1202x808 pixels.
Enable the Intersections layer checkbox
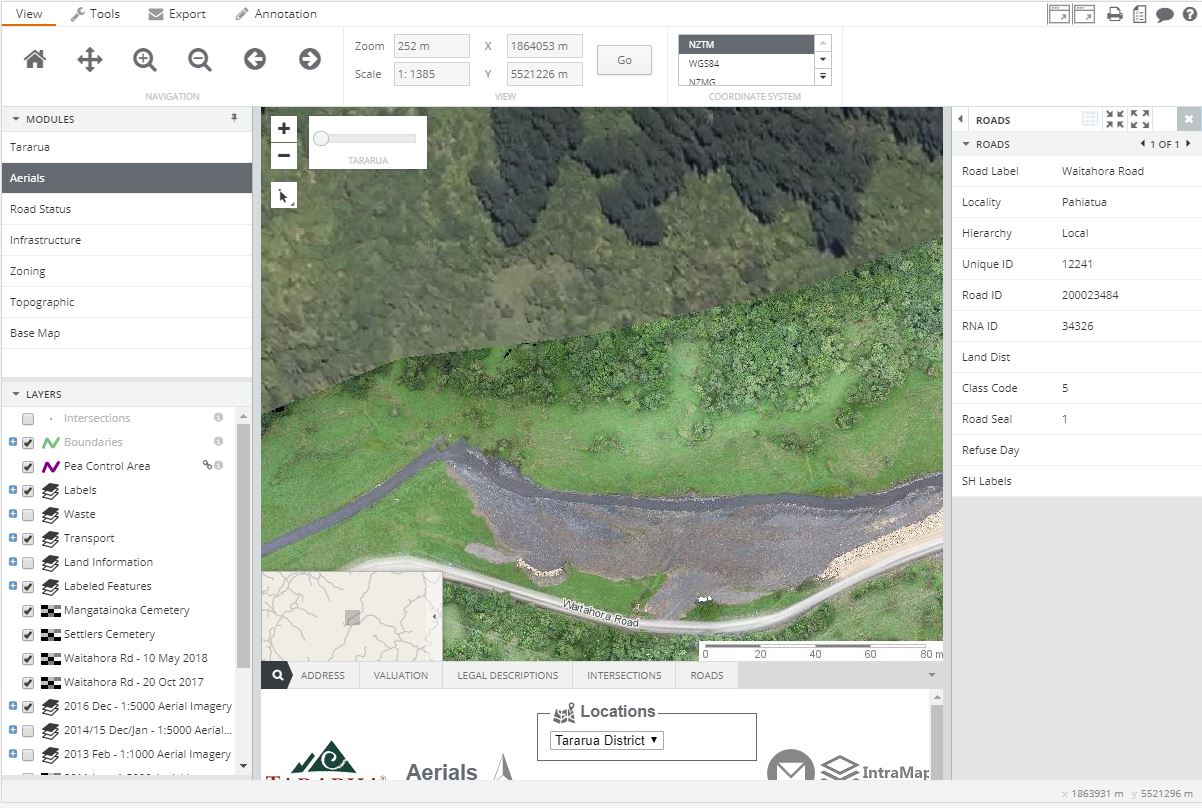tap(28, 419)
